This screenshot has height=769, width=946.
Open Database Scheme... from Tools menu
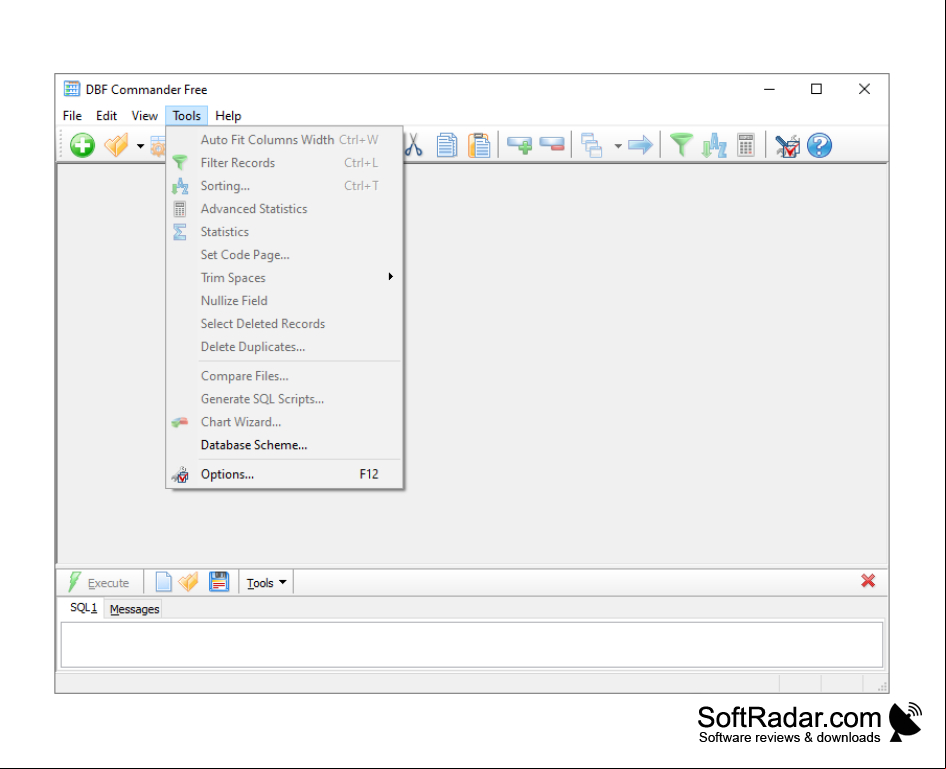coord(284,445)
